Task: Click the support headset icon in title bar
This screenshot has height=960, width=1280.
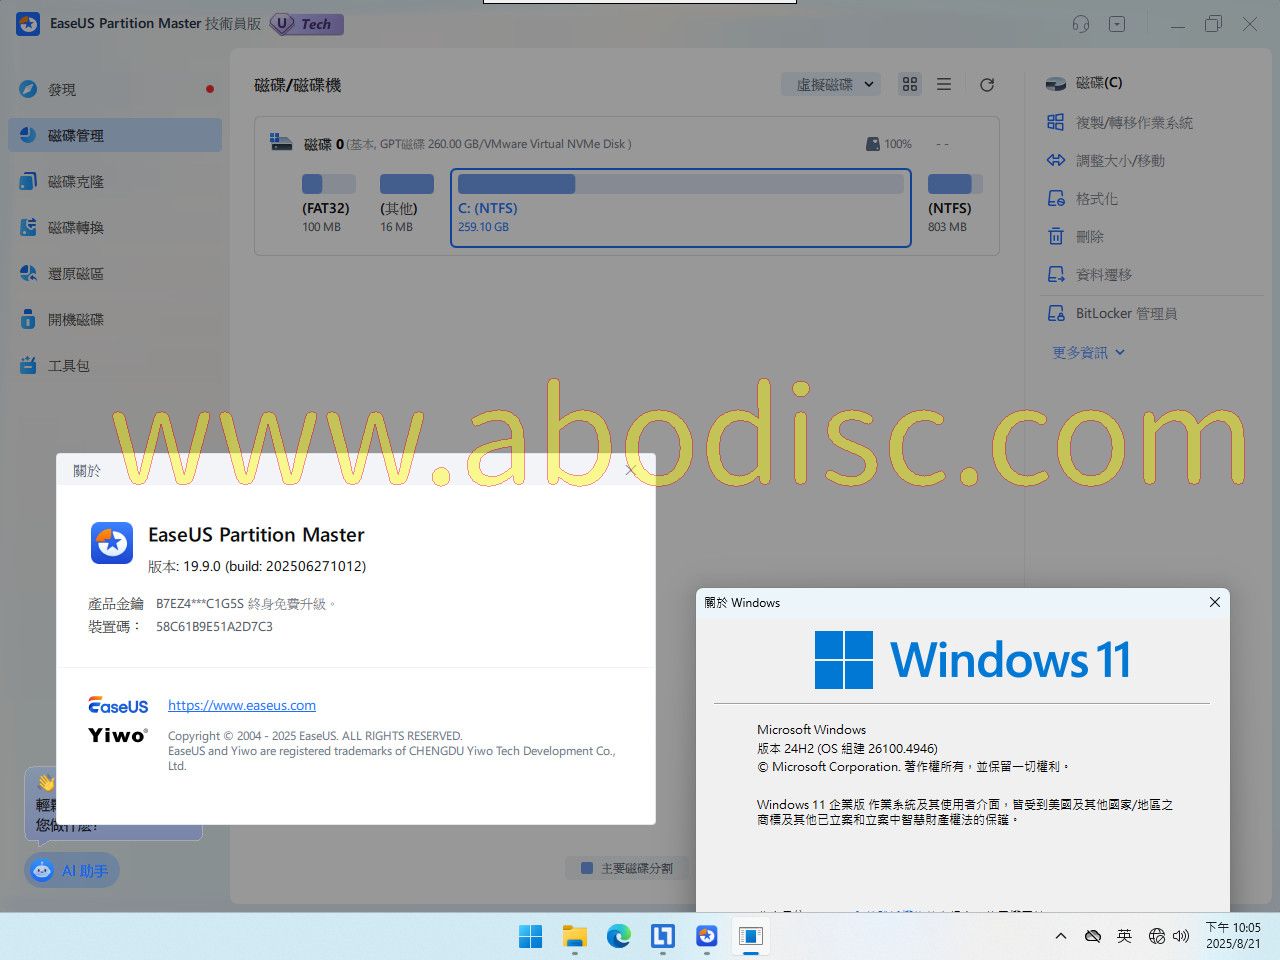Action: click(x=1081, y=24)
